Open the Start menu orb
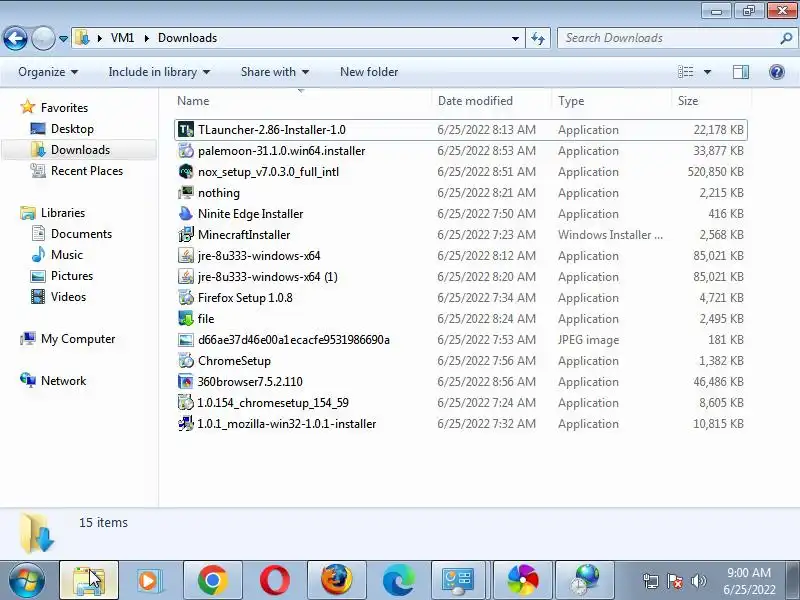Screen dimensions: 800x600 [x=27, y=581]
